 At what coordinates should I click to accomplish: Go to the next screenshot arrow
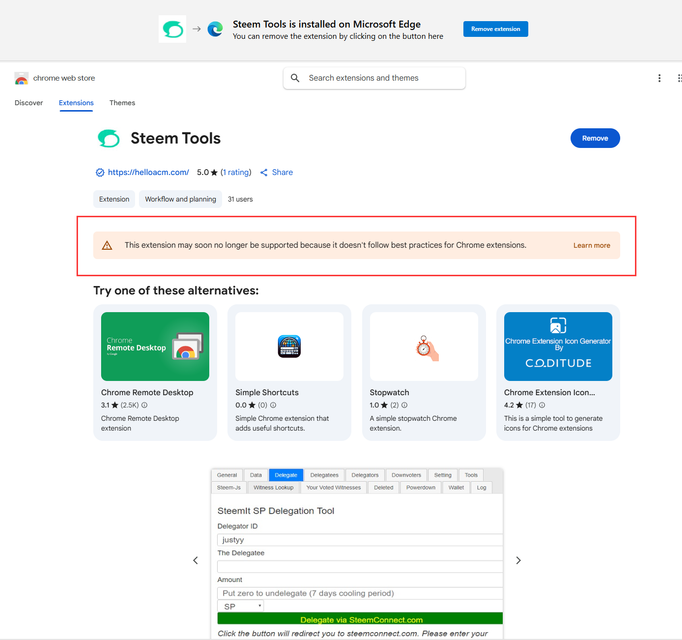pyautogui.click(x=518, y=560)
